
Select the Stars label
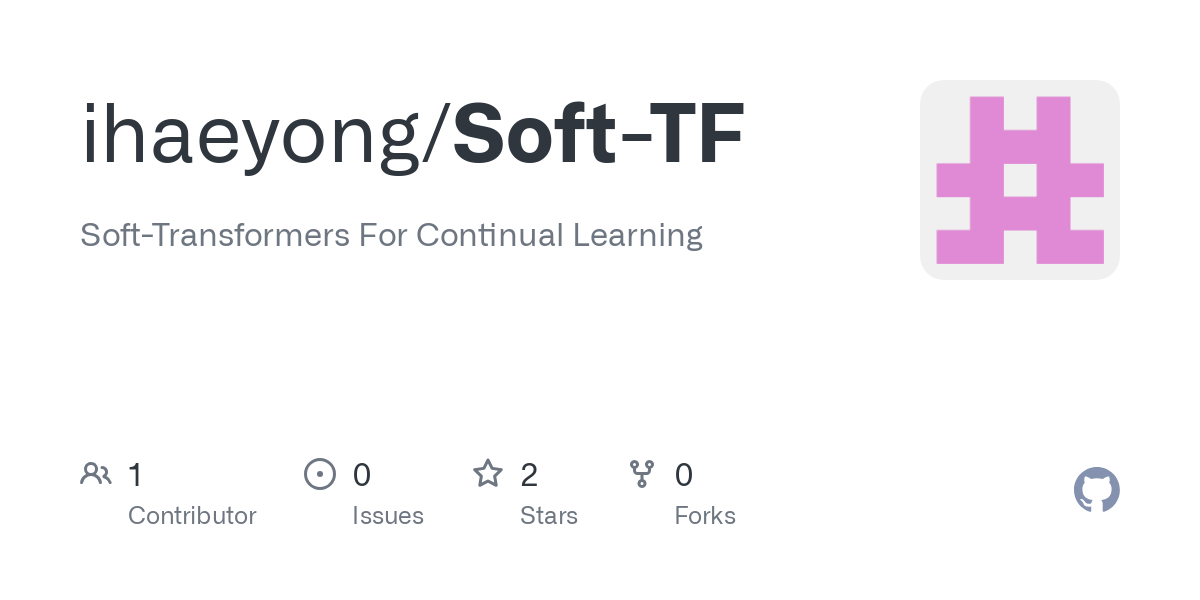(x=549, y=516)
